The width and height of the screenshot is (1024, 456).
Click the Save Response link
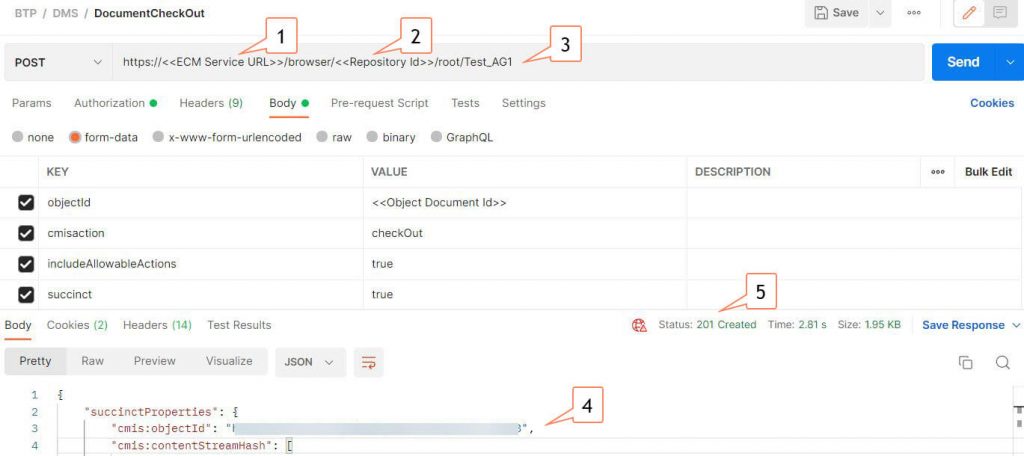point(963,325)
